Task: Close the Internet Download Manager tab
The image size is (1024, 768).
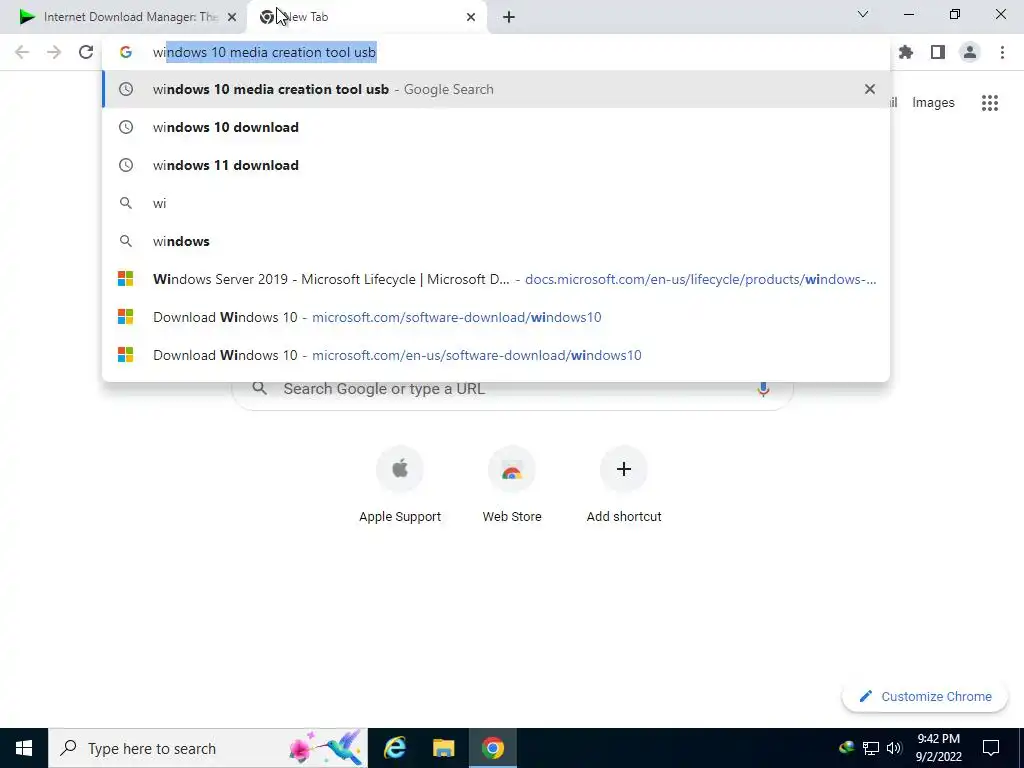Action: (232, 17)
